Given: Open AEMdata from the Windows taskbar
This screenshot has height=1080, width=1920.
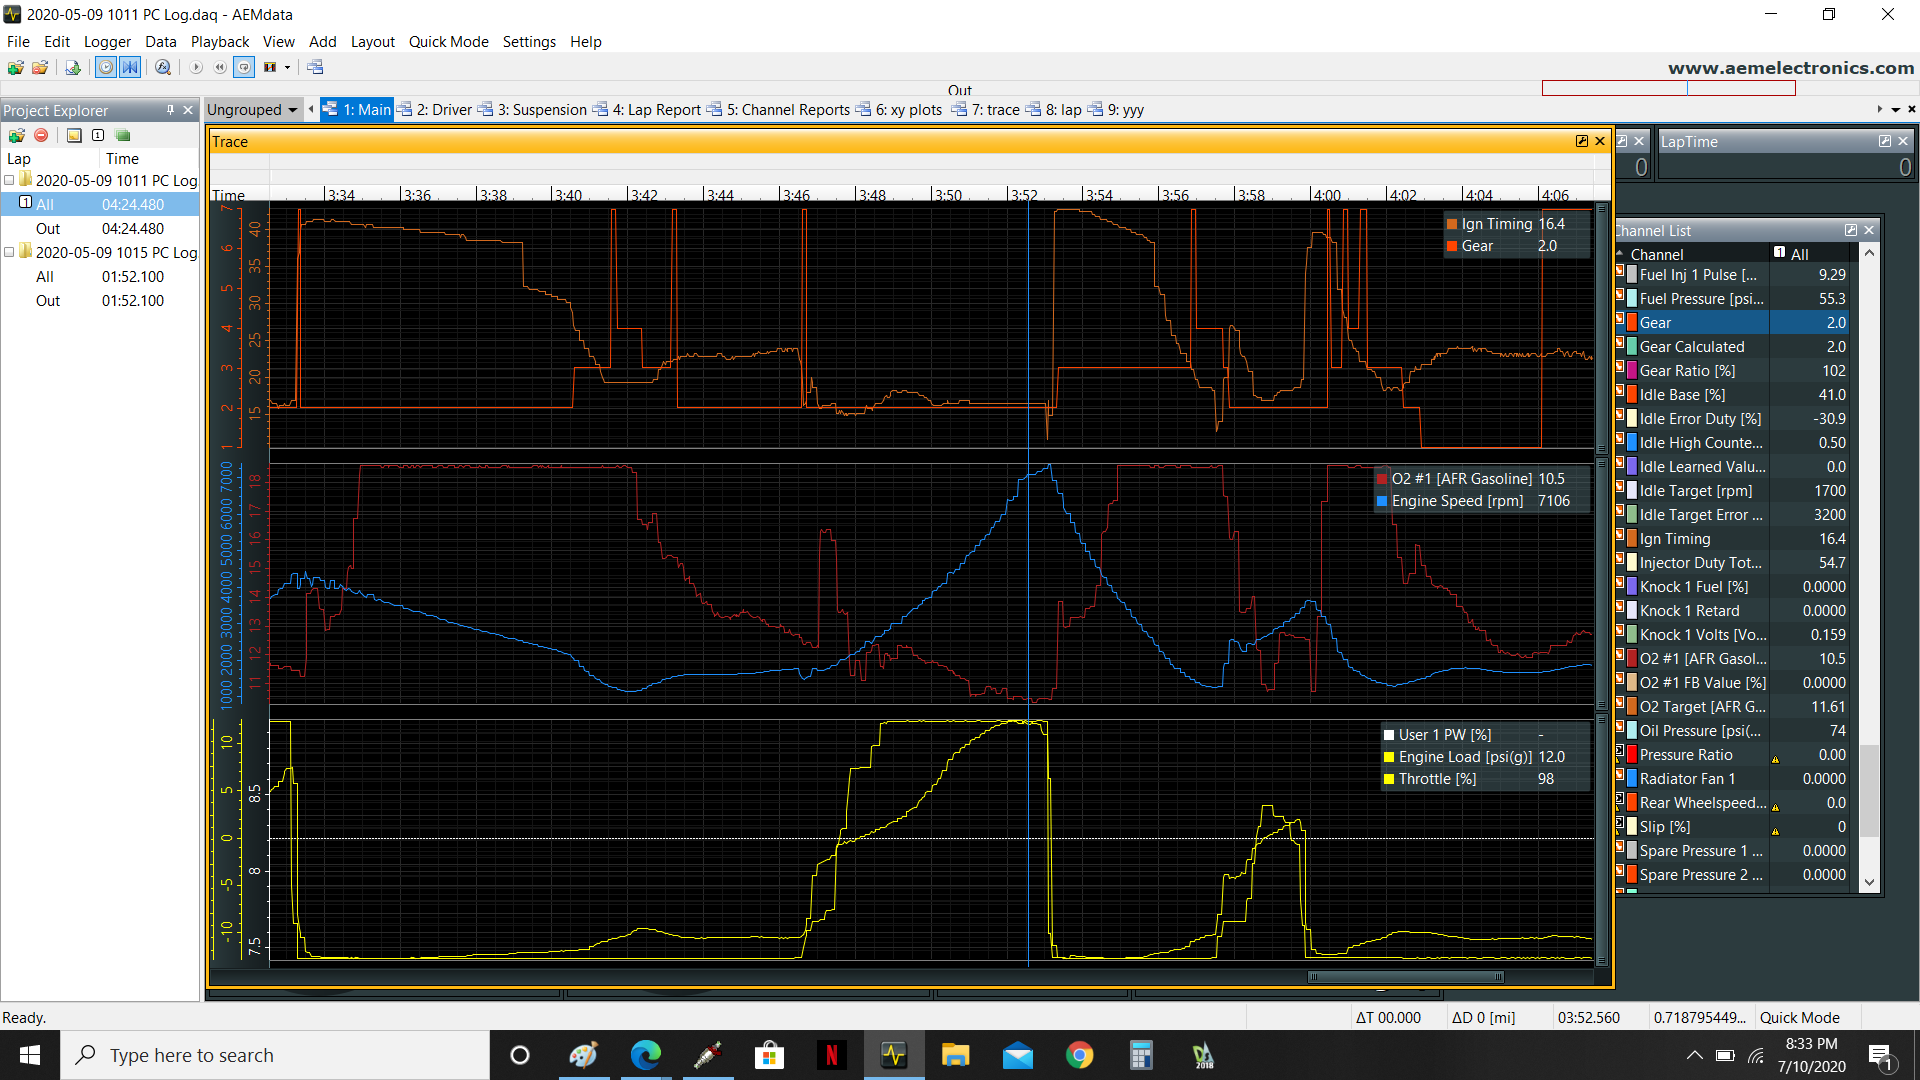Looking at the screenshot, I should (893, 1055).
